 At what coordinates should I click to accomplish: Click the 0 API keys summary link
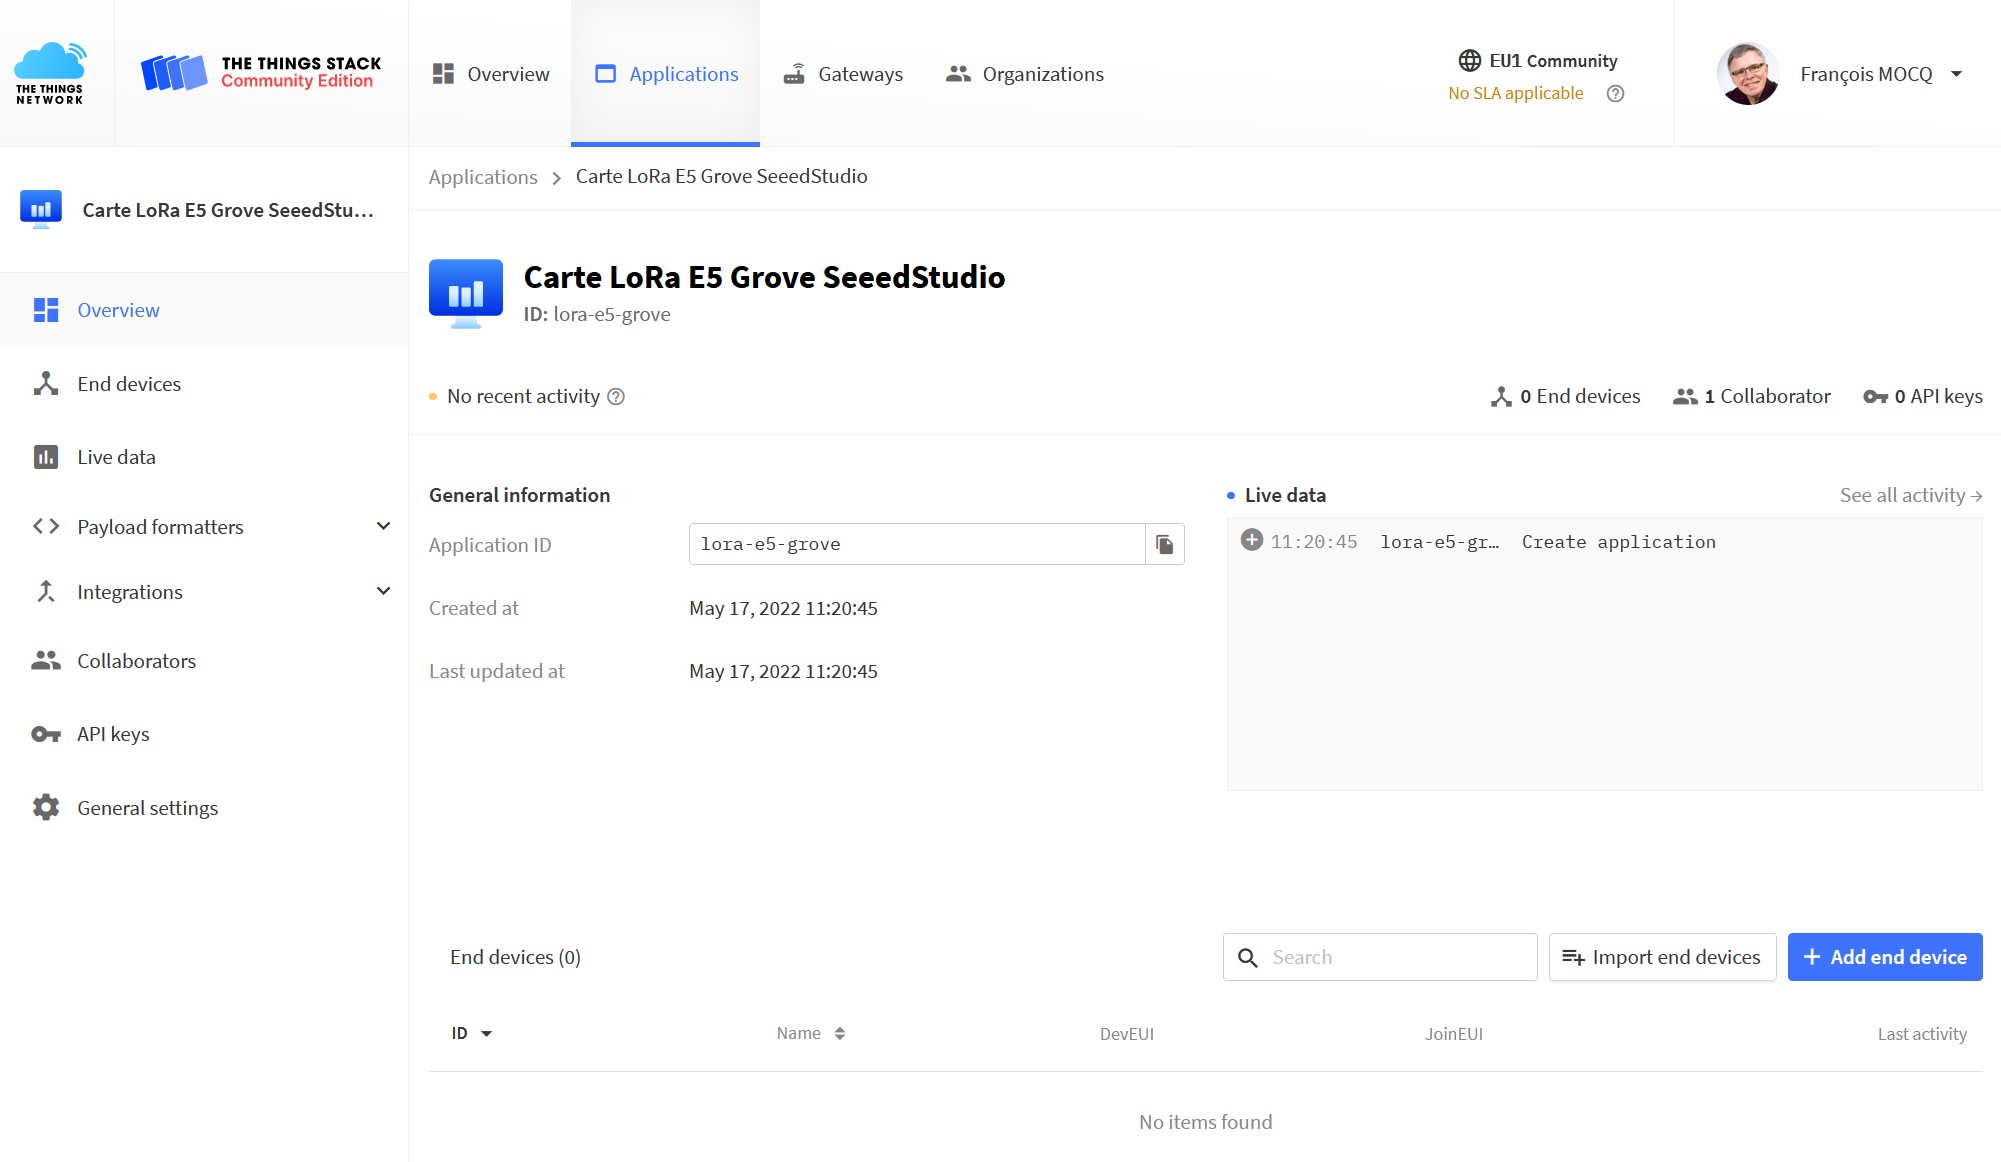1923,396
